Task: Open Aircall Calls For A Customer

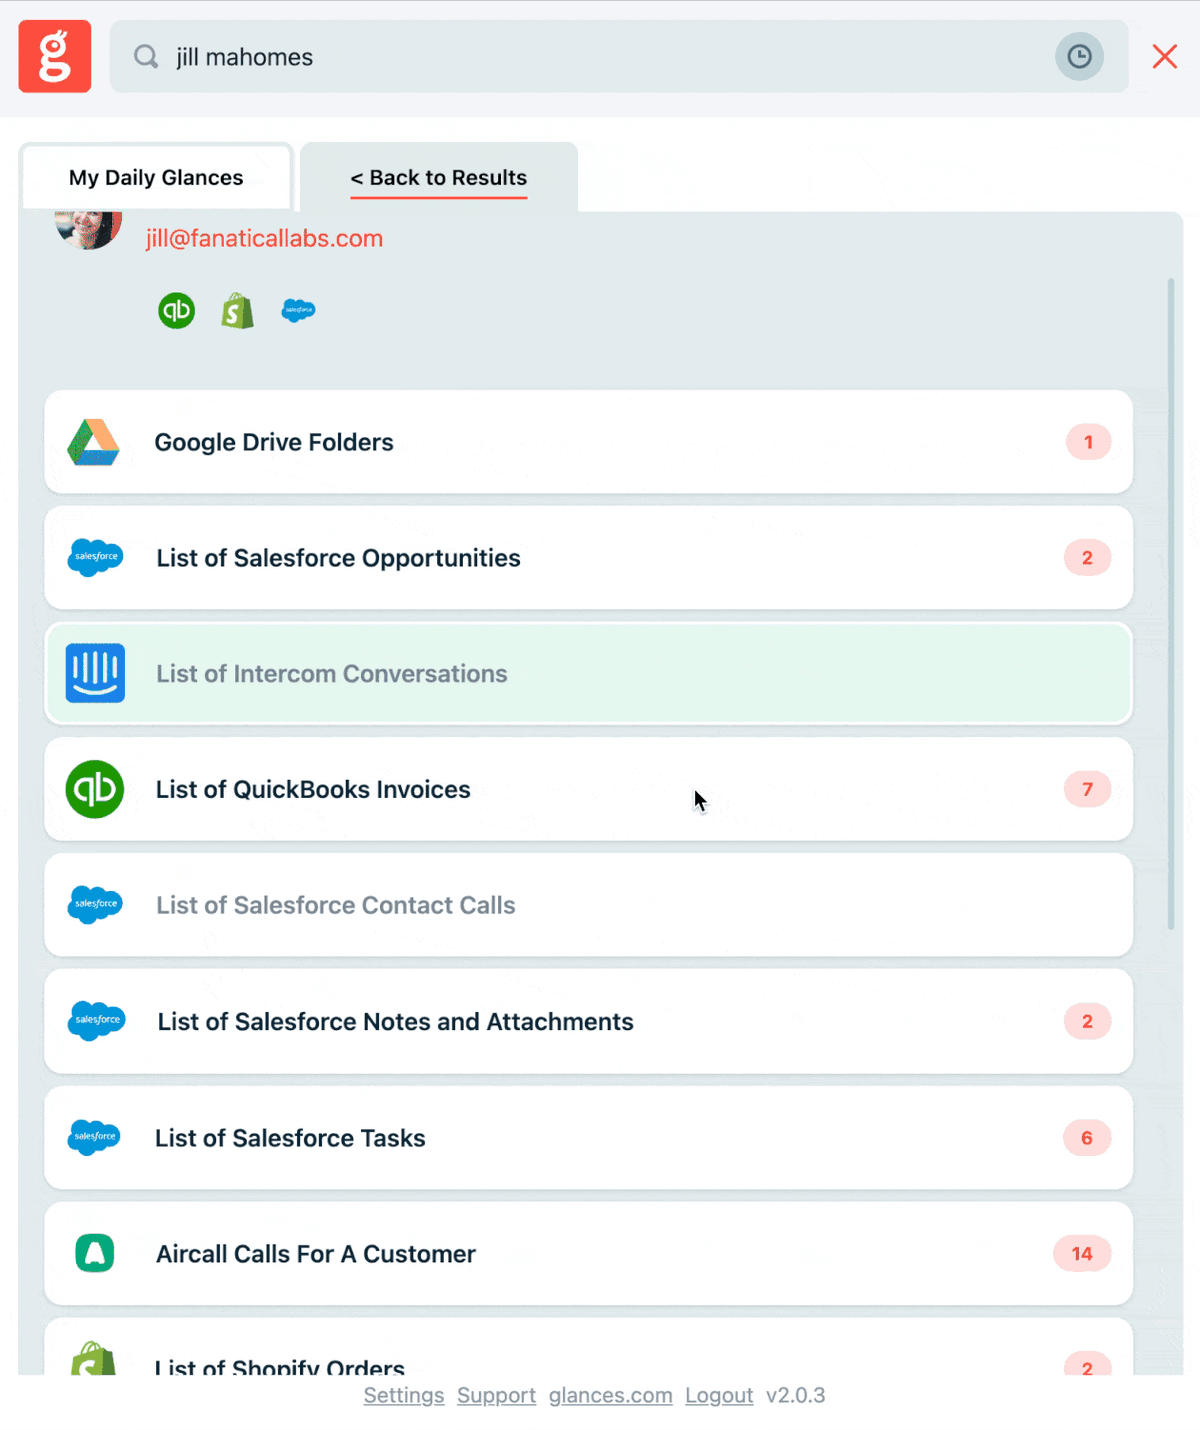Action: (588, 1254)
